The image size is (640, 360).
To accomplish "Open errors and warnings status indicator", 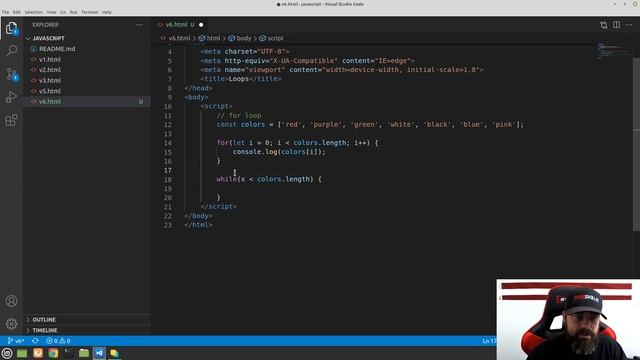I will (58, 341).
